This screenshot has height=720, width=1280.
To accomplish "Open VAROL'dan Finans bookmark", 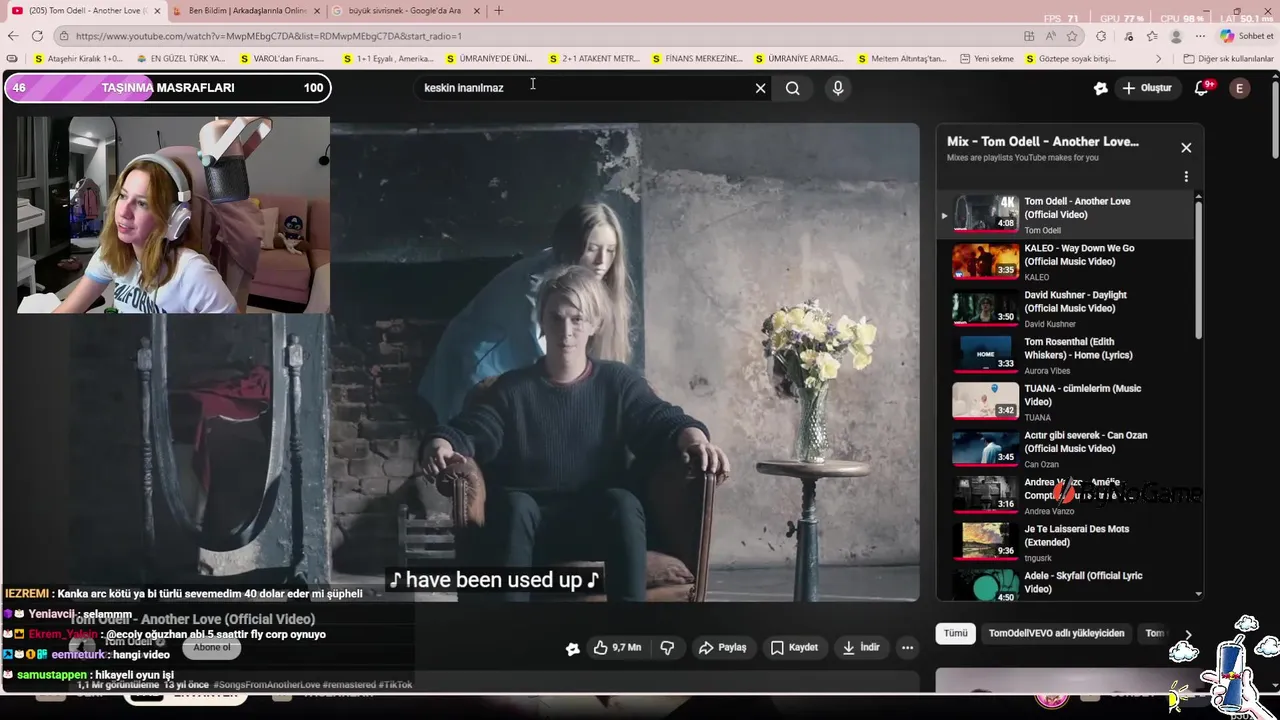I will (x=282, y=59).
